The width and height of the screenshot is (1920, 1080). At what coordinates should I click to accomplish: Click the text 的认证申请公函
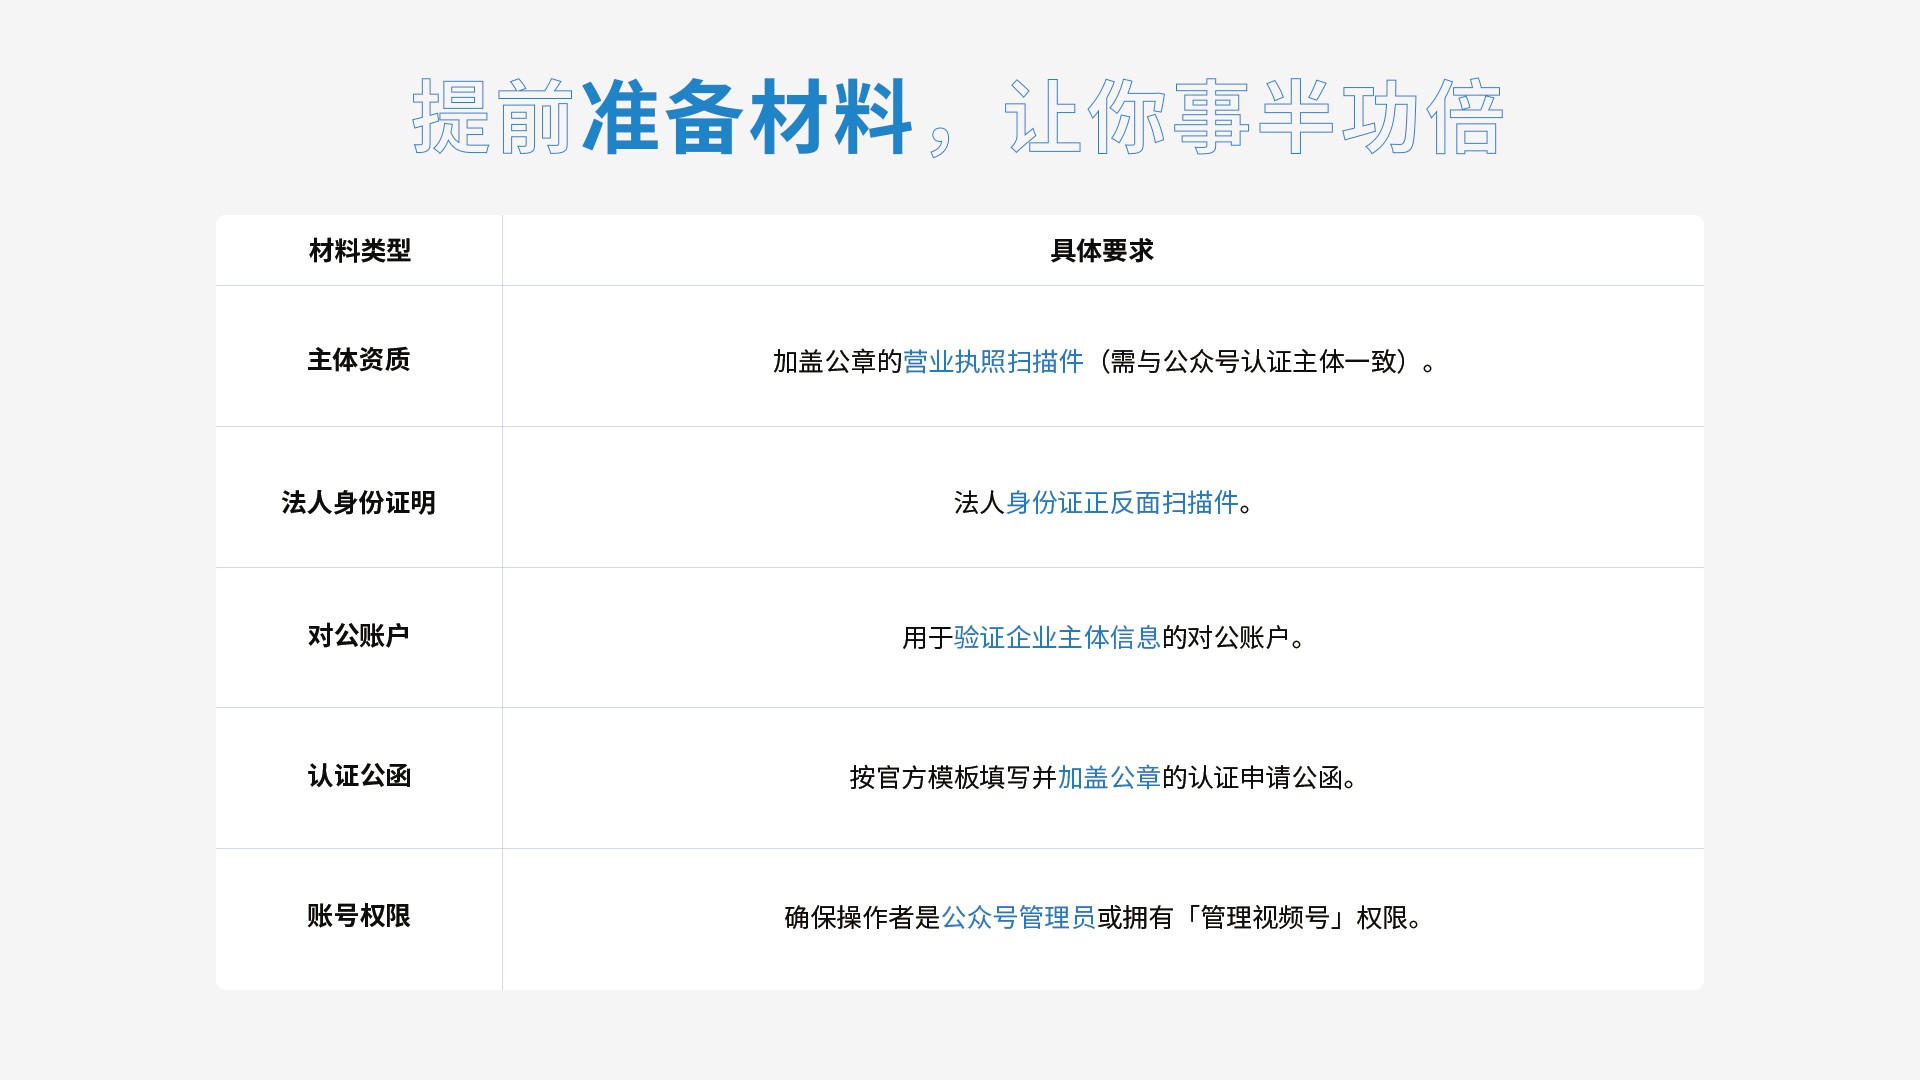1252,778
